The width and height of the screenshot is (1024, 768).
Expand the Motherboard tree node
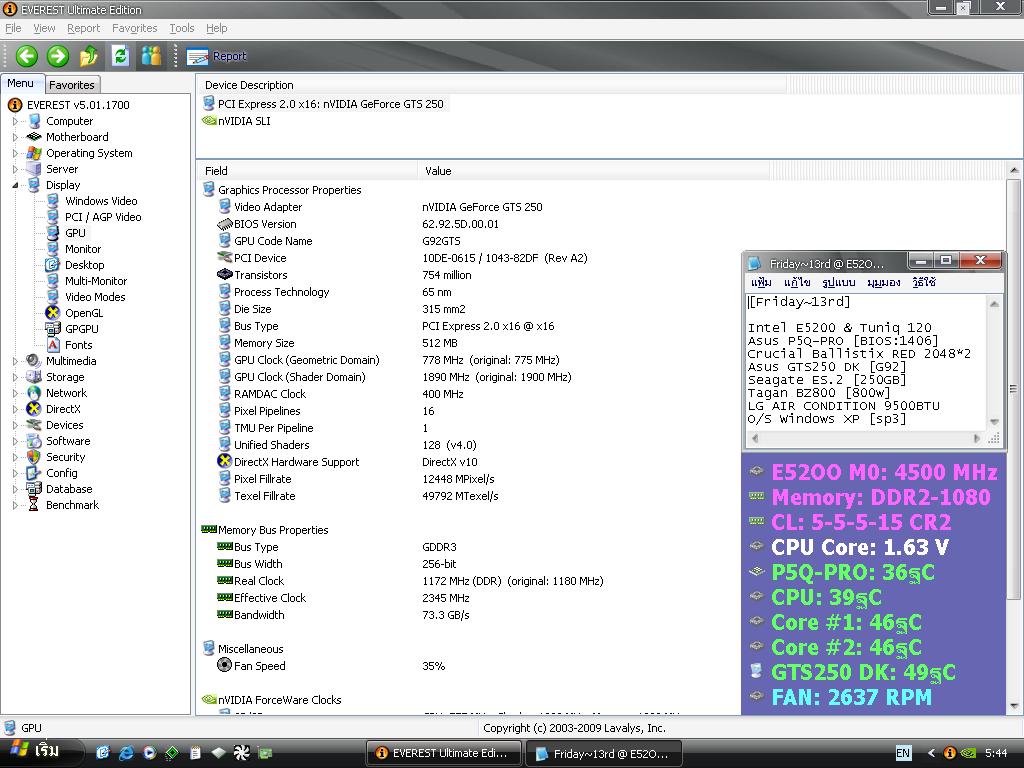[15, 137]
